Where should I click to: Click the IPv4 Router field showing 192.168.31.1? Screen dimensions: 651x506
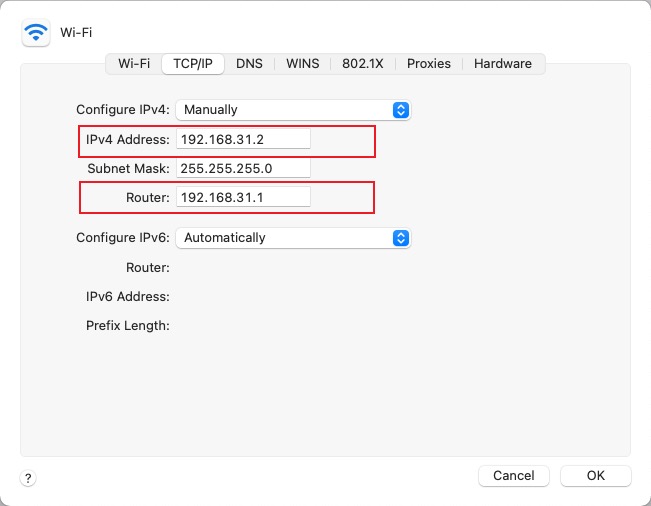(x=243, y=197)
